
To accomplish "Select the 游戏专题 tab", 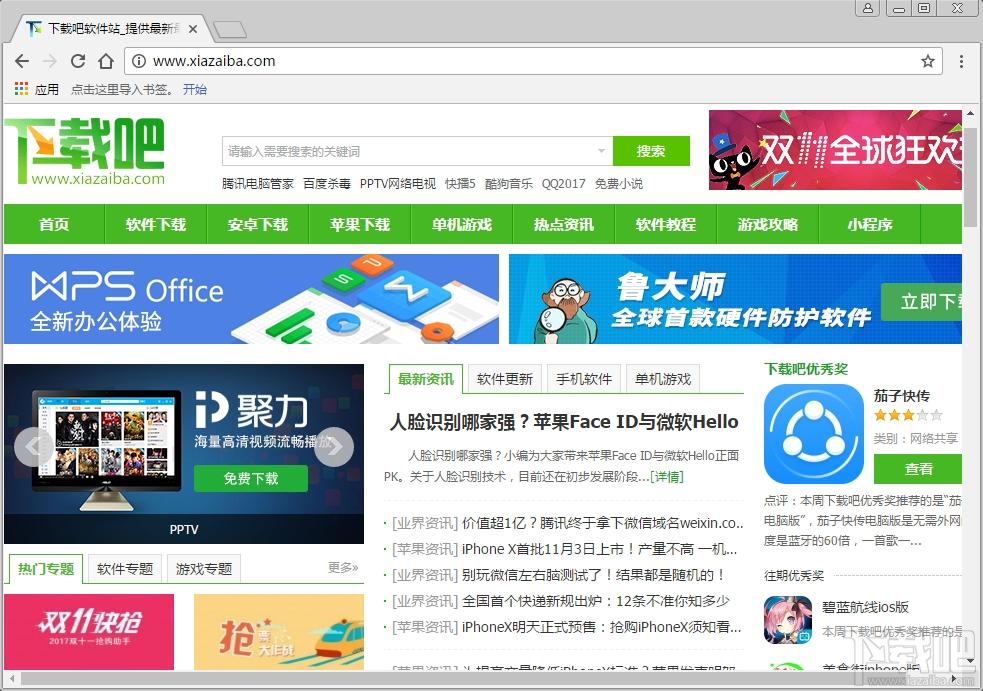I will (204, 569).
